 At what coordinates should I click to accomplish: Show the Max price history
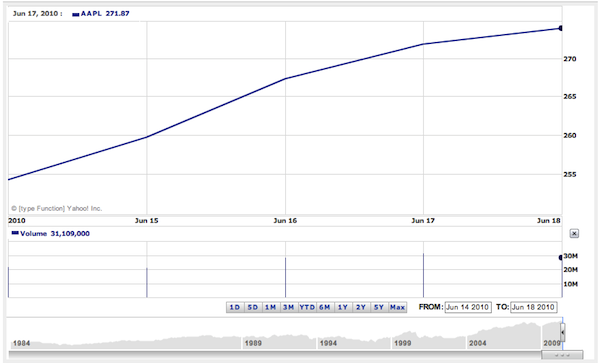(397, 307)
